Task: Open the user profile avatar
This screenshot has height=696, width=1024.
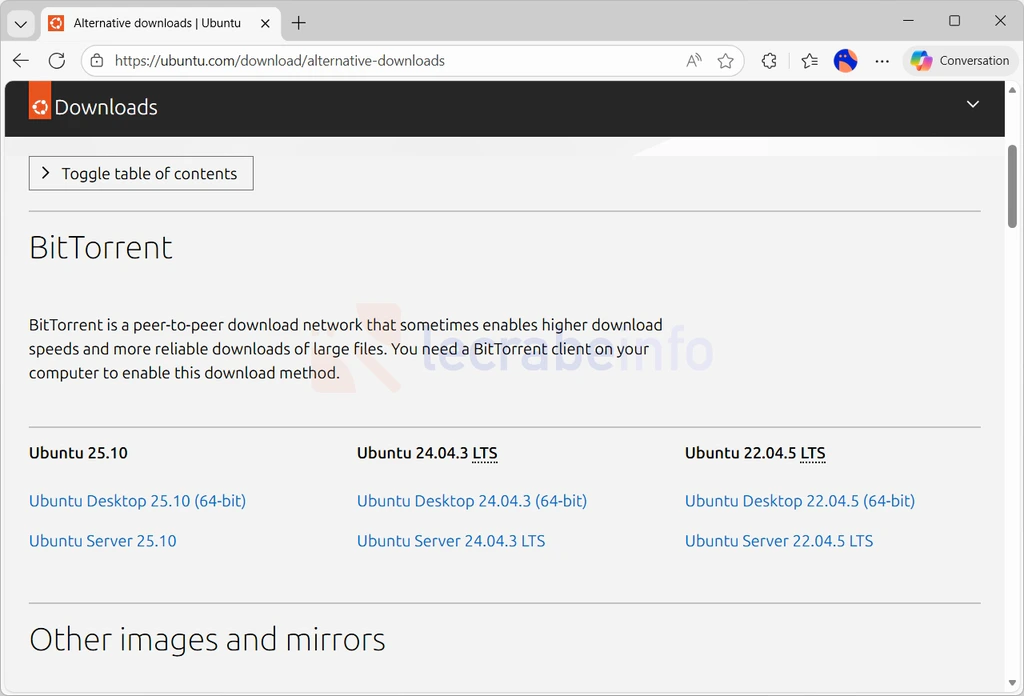Action: pos(846,61)
